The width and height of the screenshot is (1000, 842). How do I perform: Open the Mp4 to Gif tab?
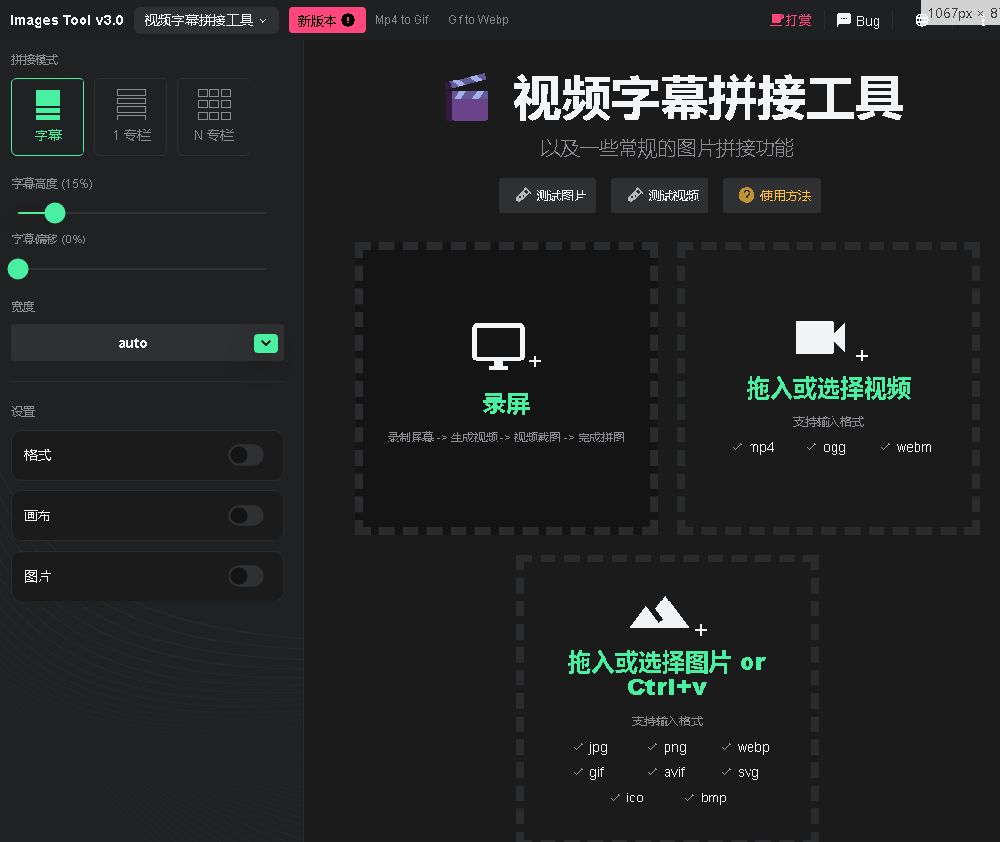click(x=402, y=20)
